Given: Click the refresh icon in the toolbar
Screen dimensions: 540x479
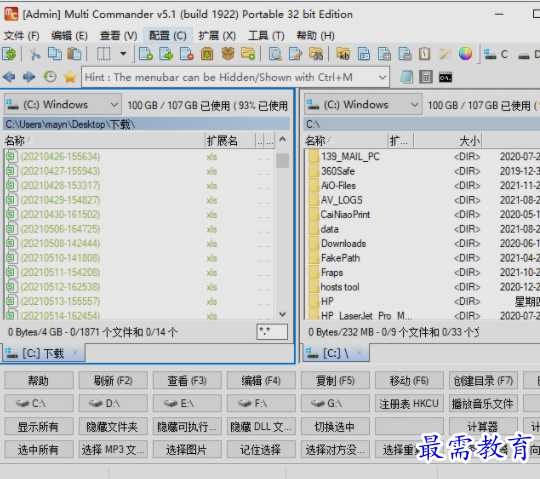Looking at the screenshot, I should tap(9, 54).
